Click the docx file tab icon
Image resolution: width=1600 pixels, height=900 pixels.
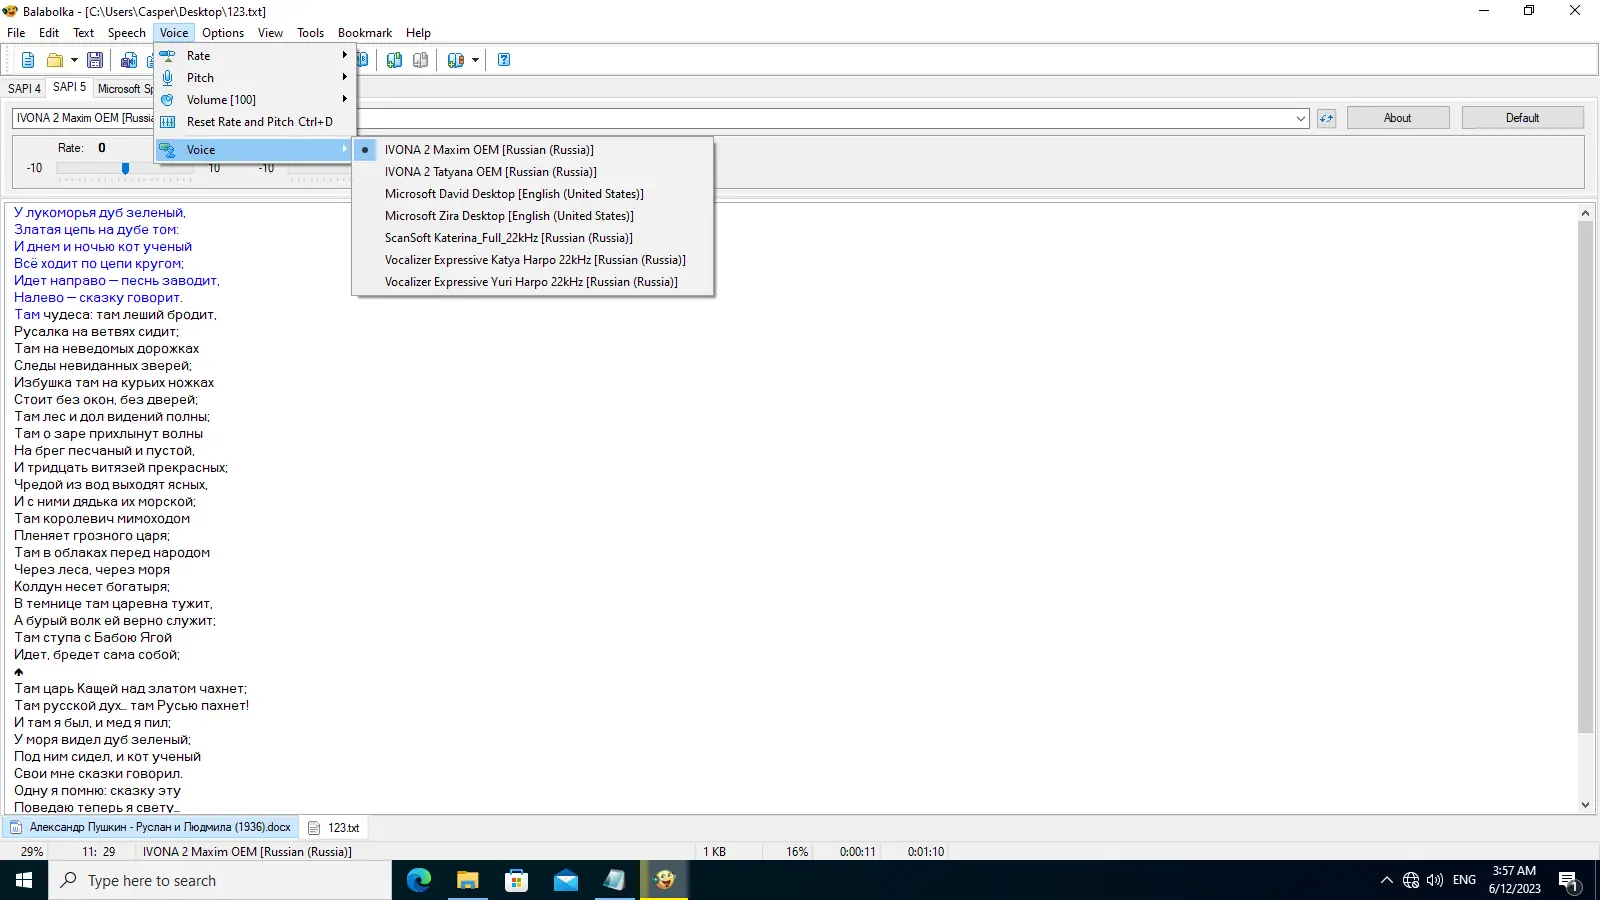point(16,828)
